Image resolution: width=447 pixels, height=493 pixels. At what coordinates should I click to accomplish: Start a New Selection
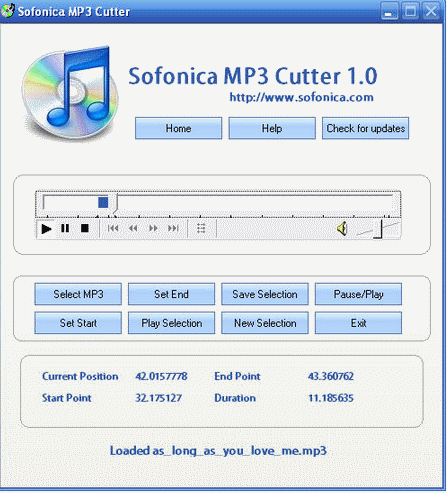(265, 323)
